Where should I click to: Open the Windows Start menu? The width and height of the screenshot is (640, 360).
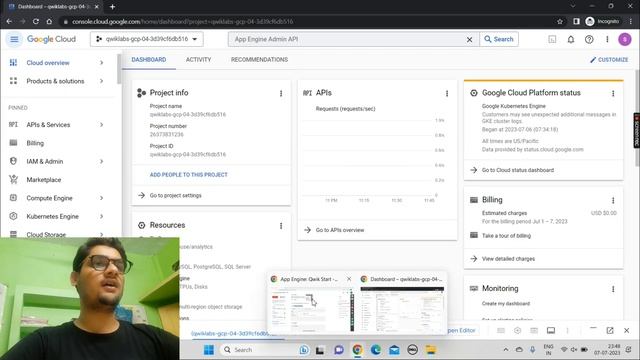[209, 350]
